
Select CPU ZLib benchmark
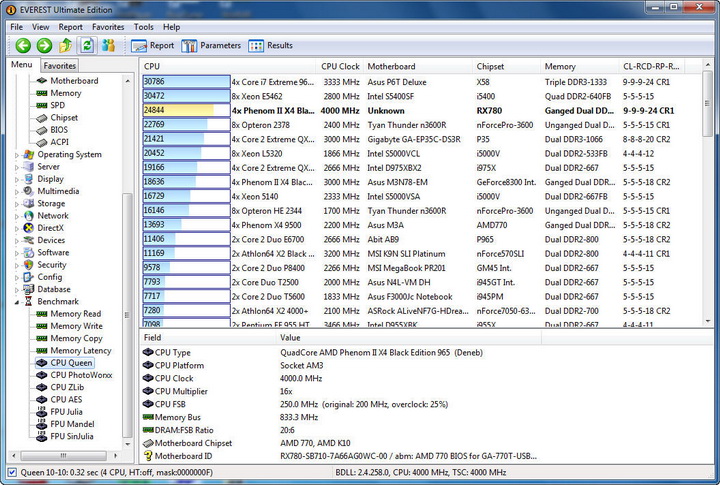pyautogui.click(x=68, y=387)
